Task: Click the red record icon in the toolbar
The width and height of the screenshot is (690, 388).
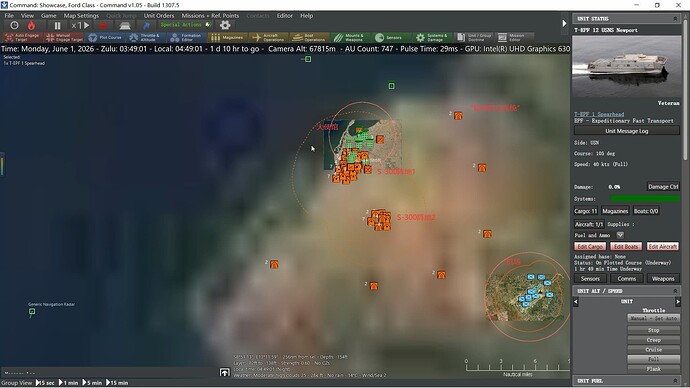Action: point(103,26)
